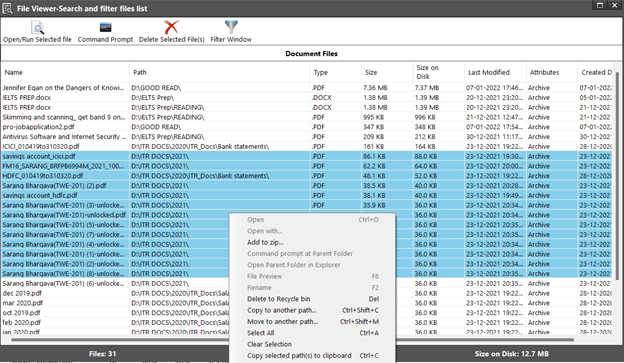The height and width of the screenshot is (363, 624).
Task: Click the 7.36 MB size cell
Action: [x=375, y=88]
